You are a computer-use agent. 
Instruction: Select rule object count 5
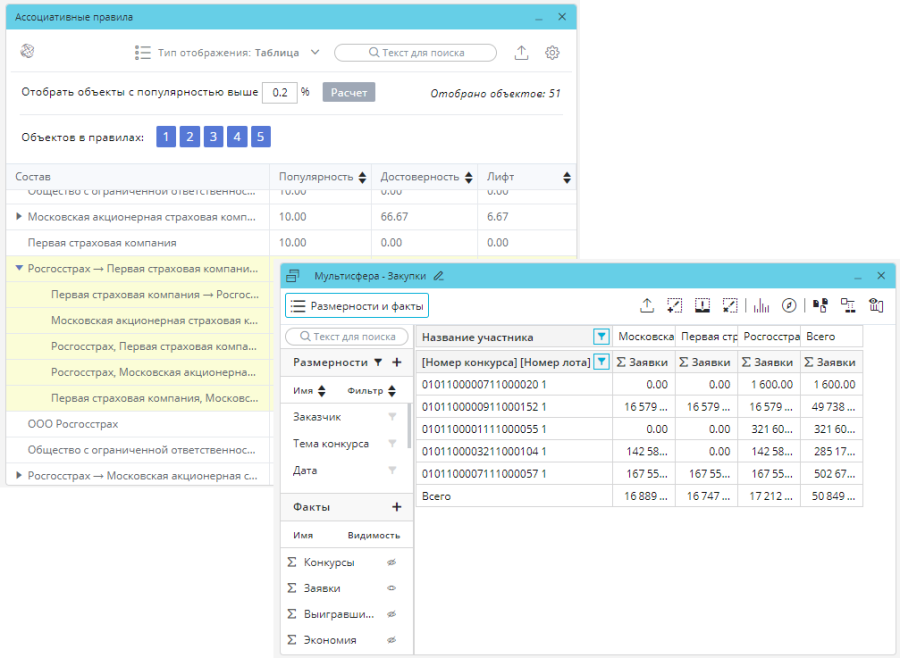(260, 137)
